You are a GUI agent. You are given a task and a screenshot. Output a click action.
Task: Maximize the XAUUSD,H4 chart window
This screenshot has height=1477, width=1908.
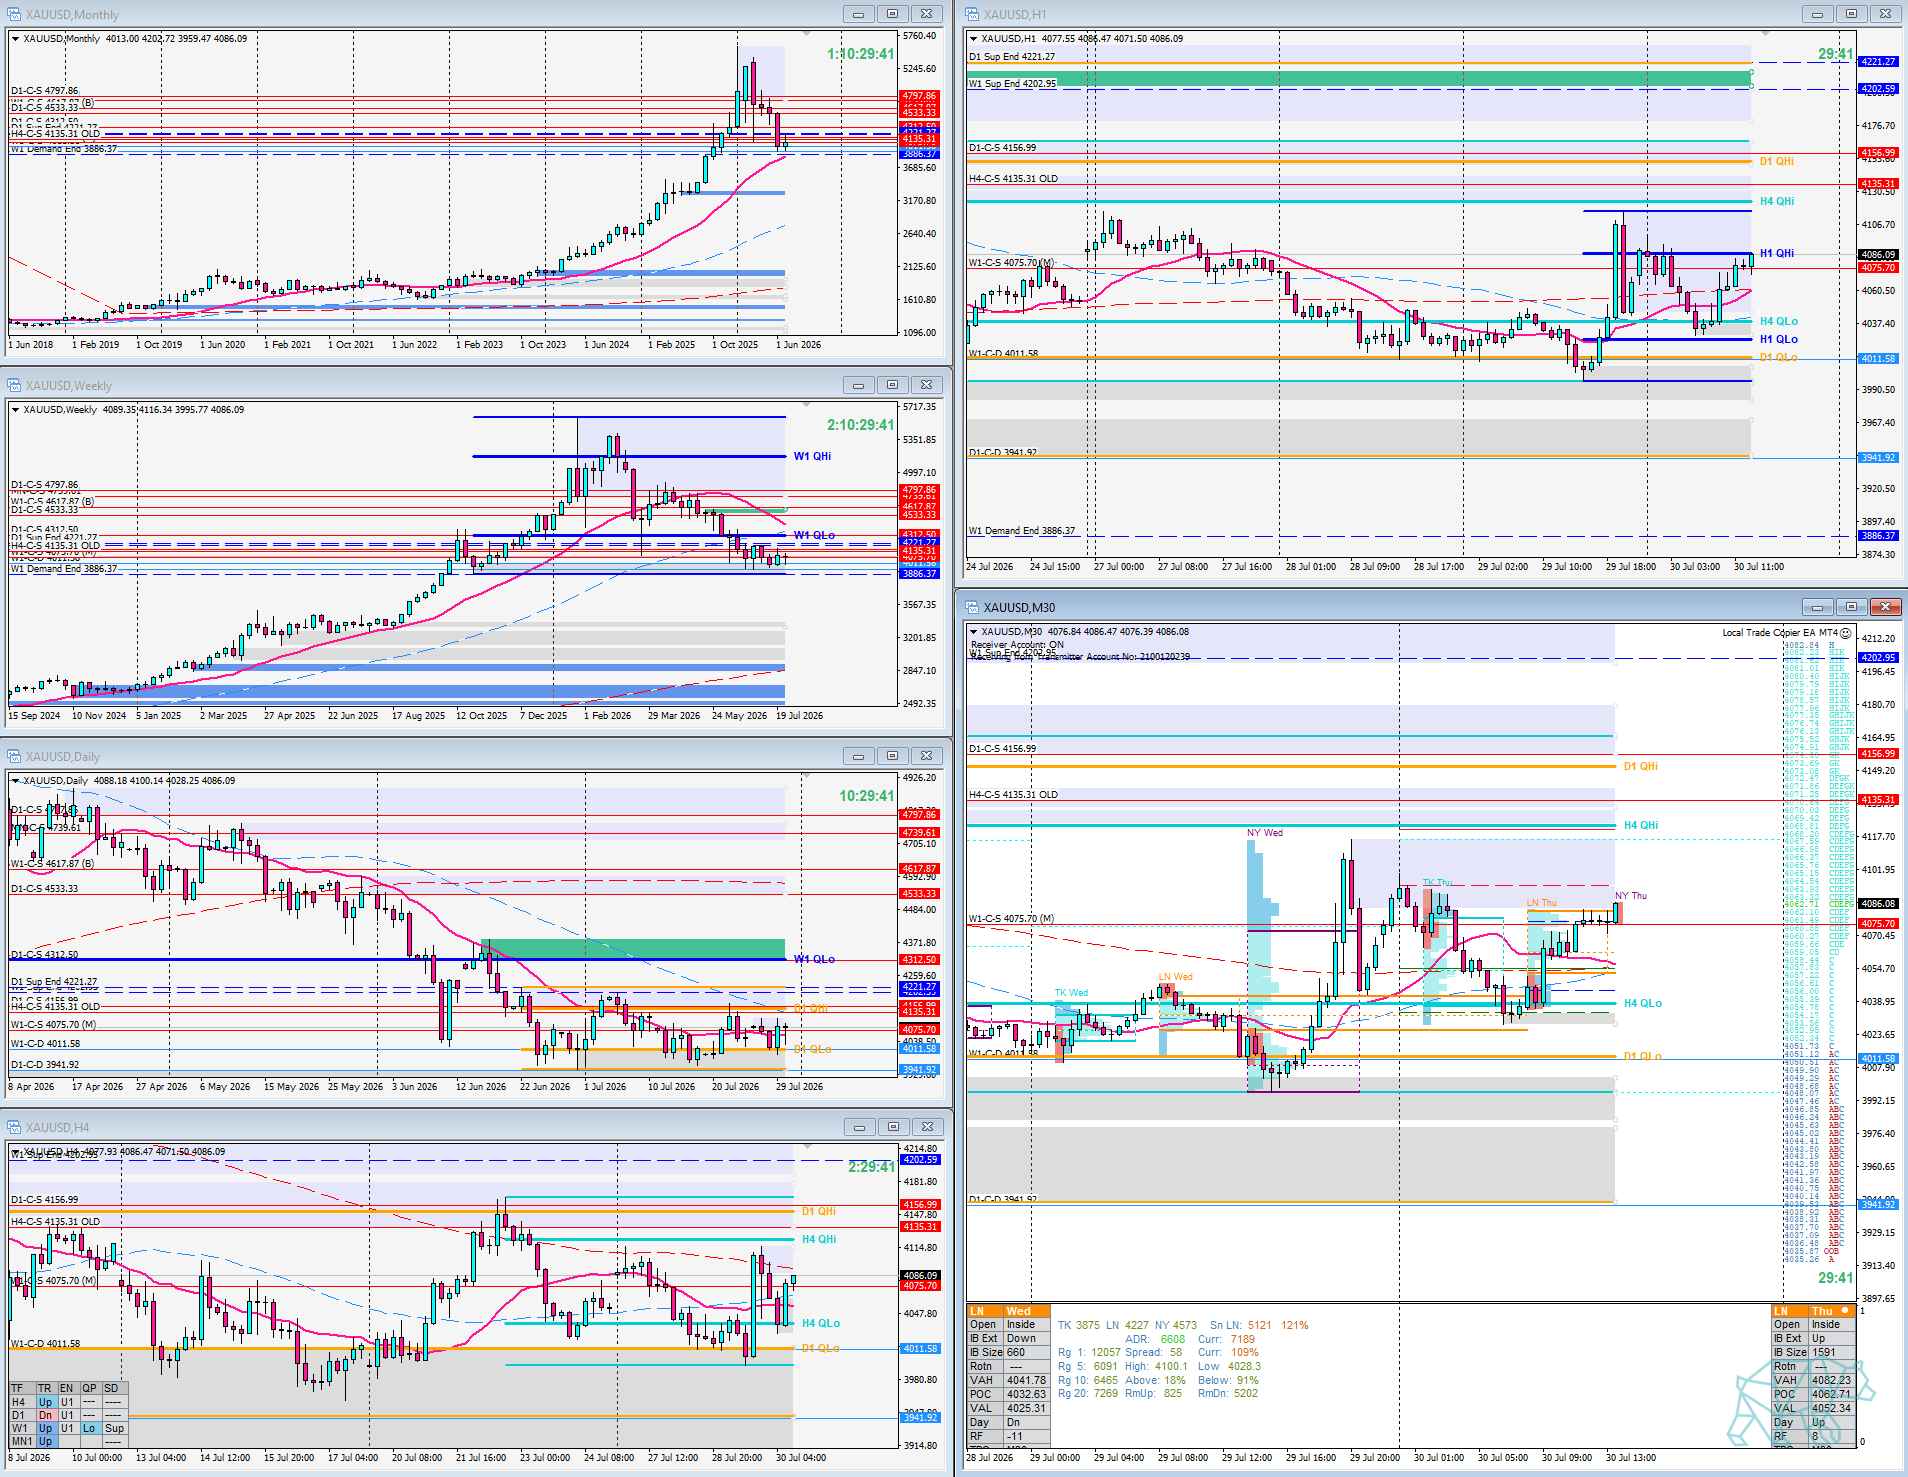892,1127
